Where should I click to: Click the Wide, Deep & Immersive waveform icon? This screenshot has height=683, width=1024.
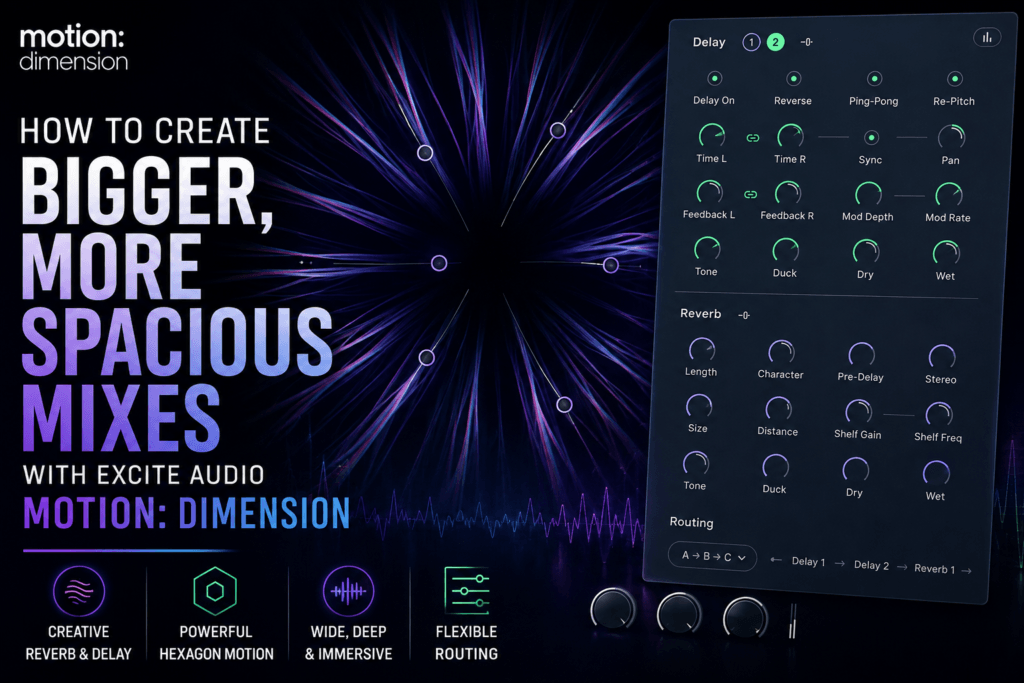(349, 592)
